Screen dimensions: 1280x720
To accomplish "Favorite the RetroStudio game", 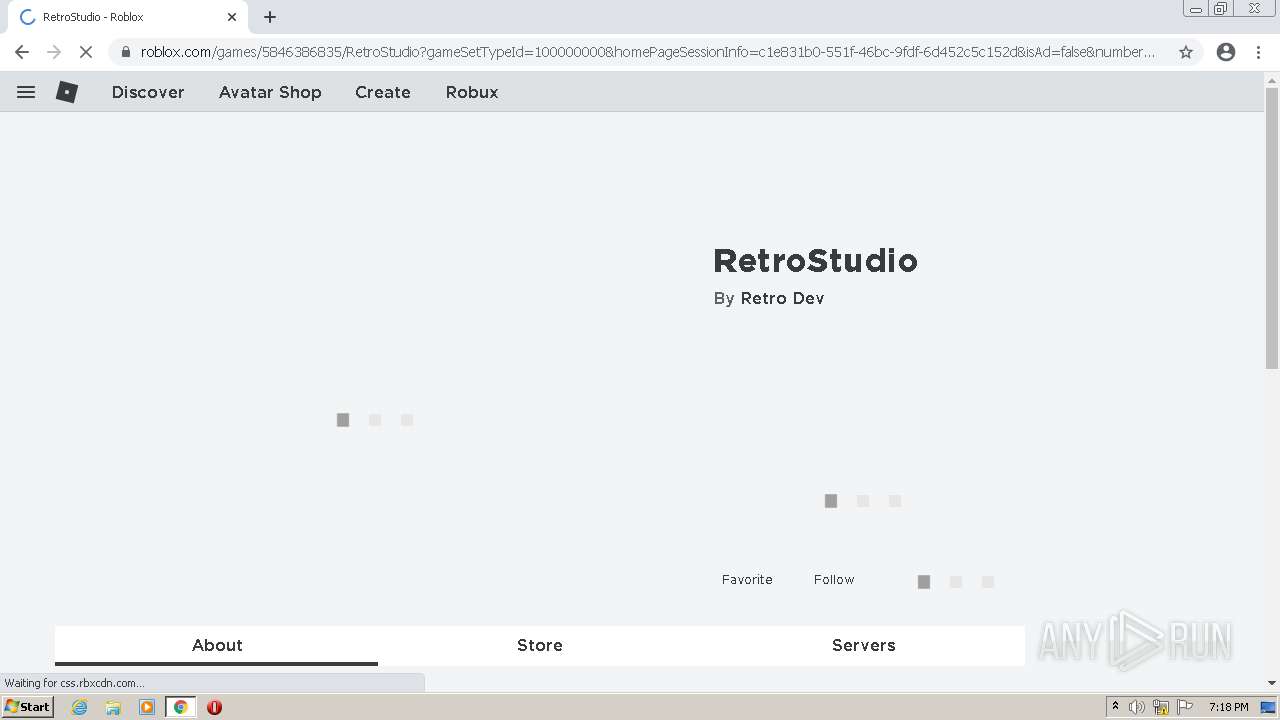I will point(747,579).
